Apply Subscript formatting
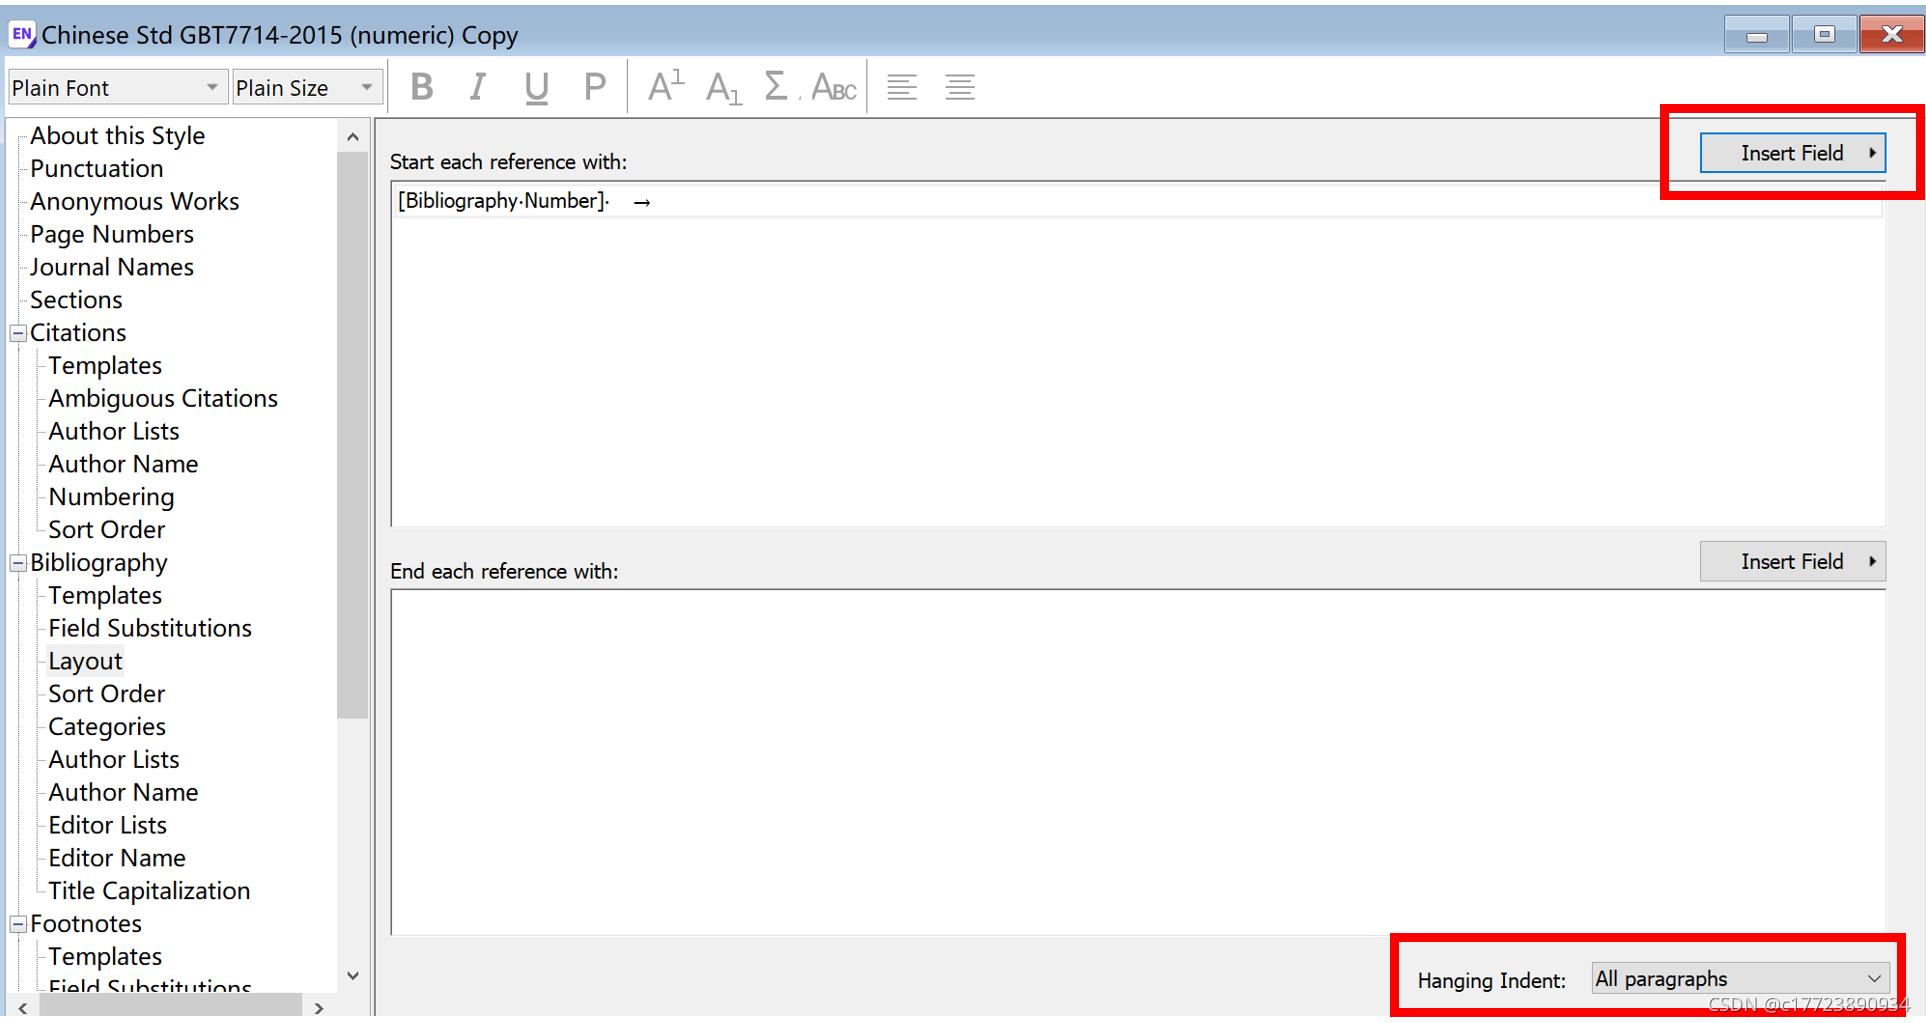1926x1023 pixels. point(723,88)
